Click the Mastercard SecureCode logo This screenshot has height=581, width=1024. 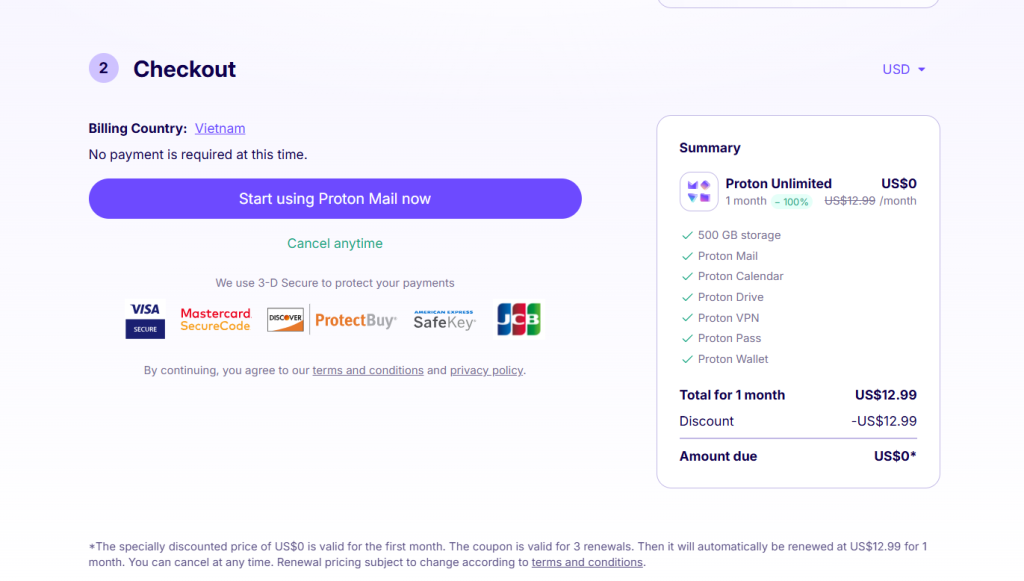(x=215, y=320)
